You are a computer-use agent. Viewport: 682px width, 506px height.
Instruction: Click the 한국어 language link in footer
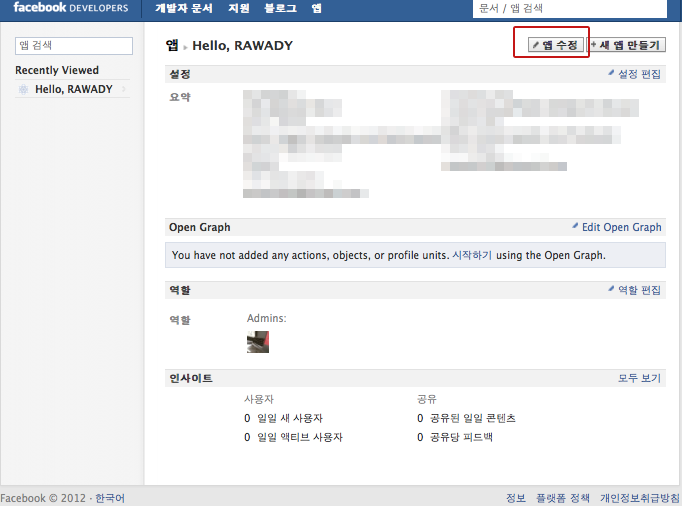point(110,498)
